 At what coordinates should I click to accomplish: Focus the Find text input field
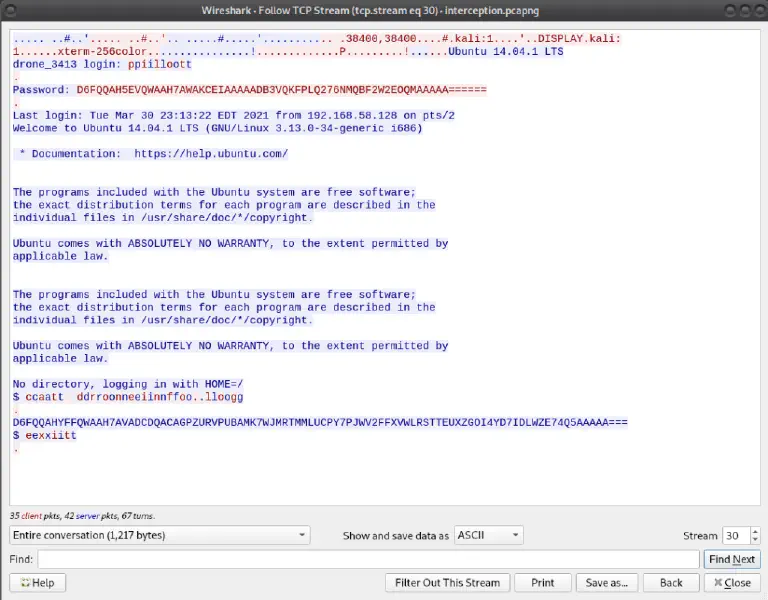(x=368, y=559)
